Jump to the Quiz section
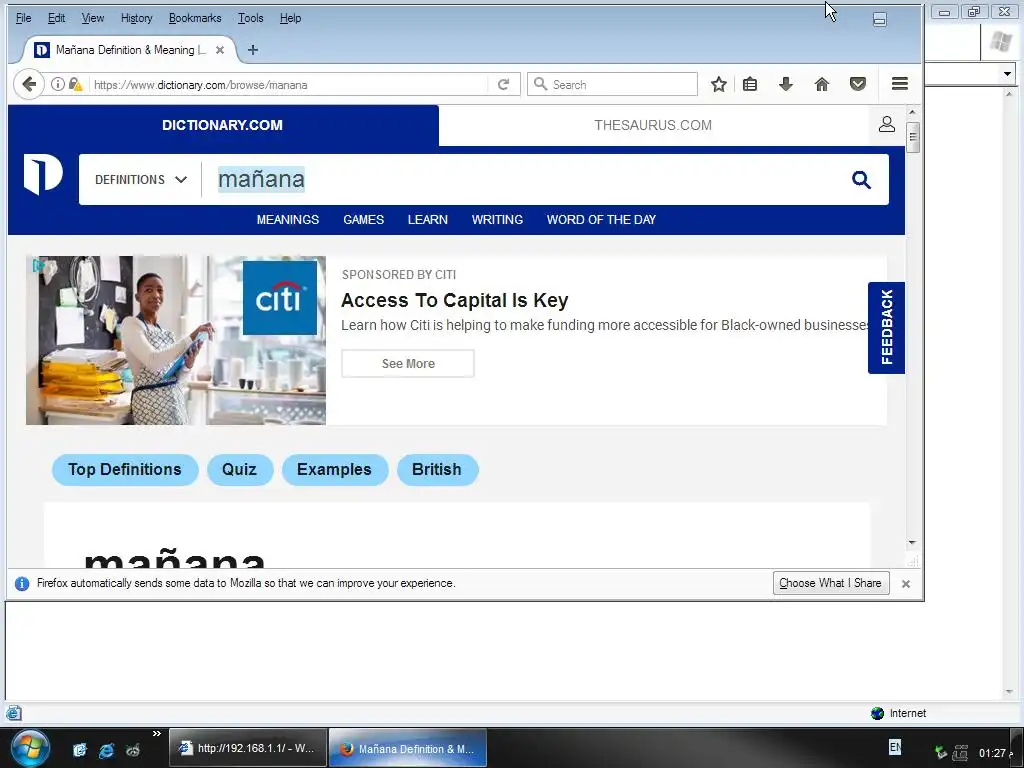This screenshot has height=768, width=1024. pyautogui.click(x=240, y=470)
